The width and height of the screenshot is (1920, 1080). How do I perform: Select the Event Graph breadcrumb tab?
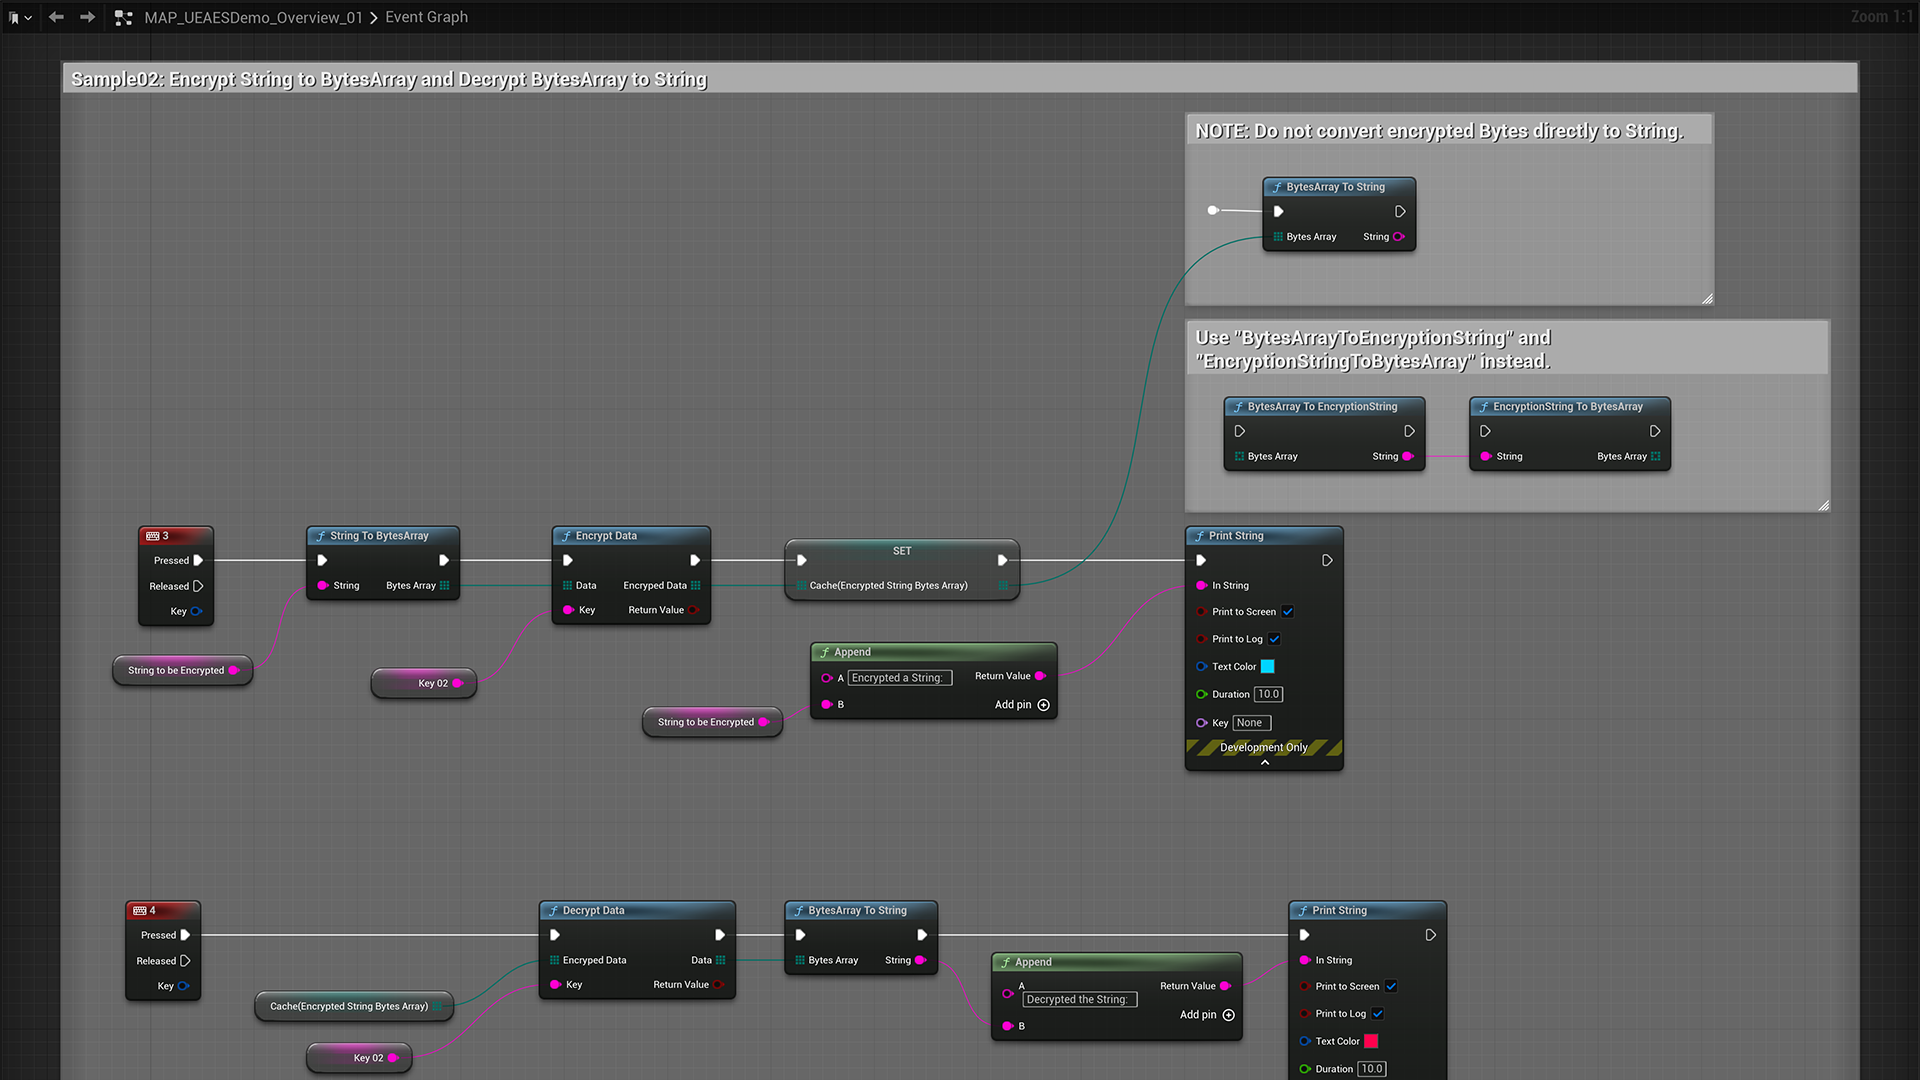coord(426,17)
